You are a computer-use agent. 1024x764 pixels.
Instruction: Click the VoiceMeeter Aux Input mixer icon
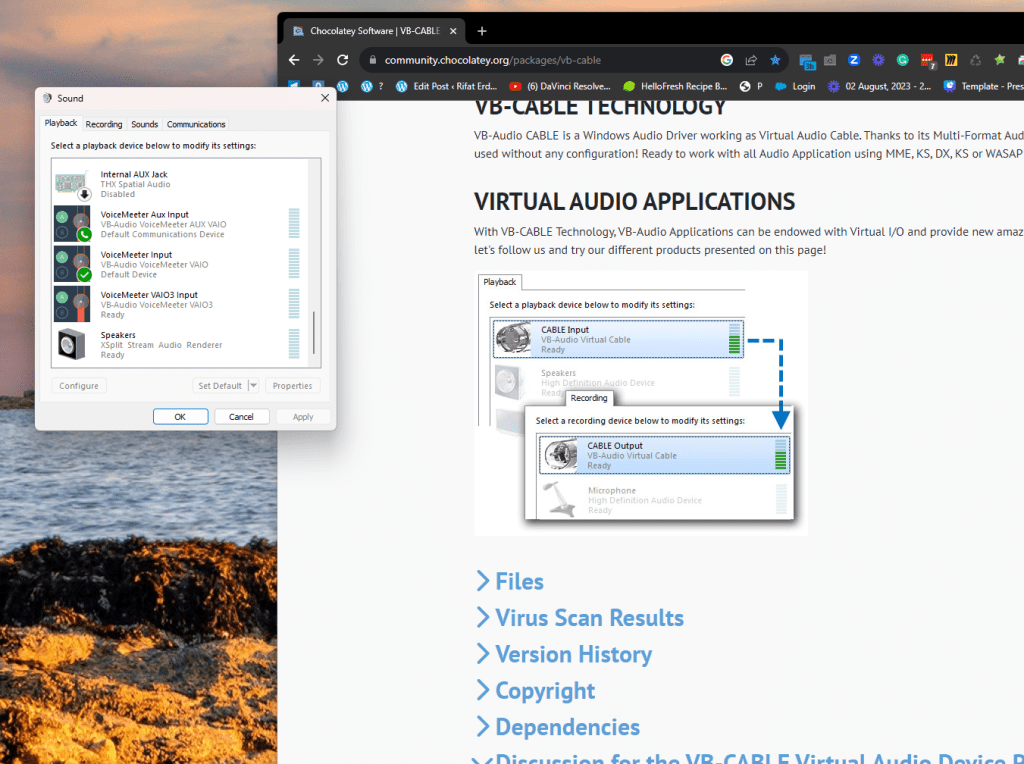coord(72,224)
